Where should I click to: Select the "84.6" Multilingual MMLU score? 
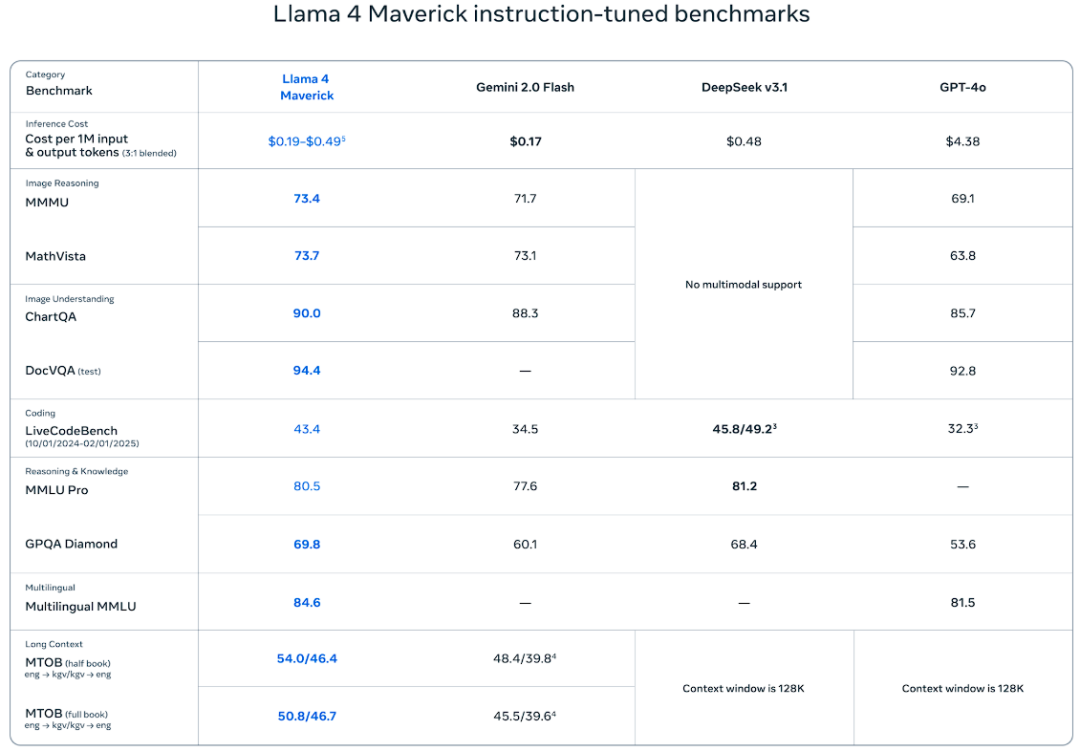pos(307,603)
